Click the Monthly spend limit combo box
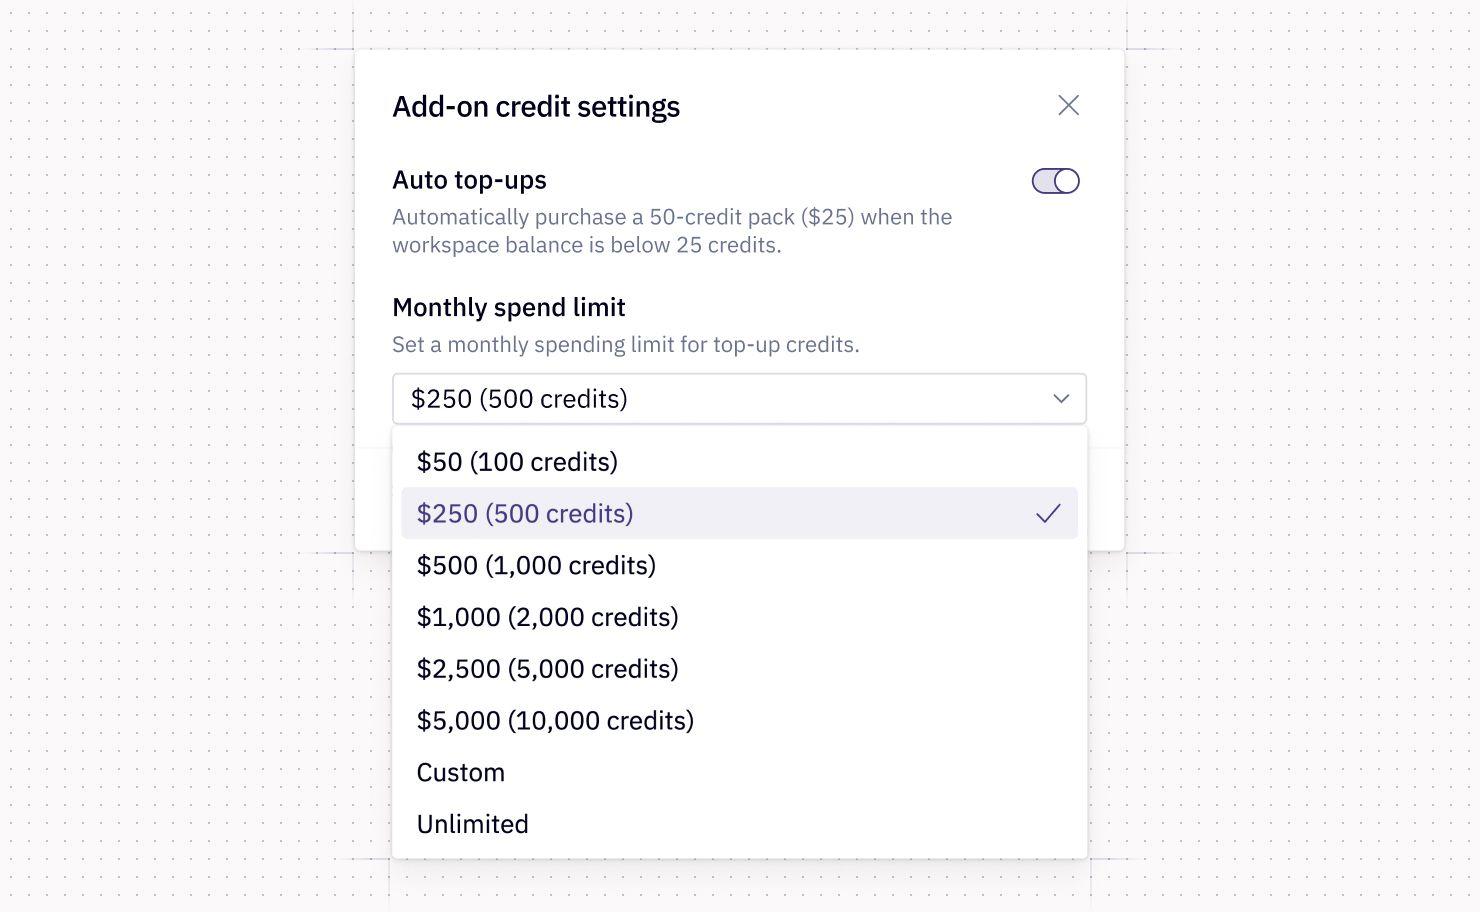This screenshot has width=1480, height=912. click(x=739, y=399)
